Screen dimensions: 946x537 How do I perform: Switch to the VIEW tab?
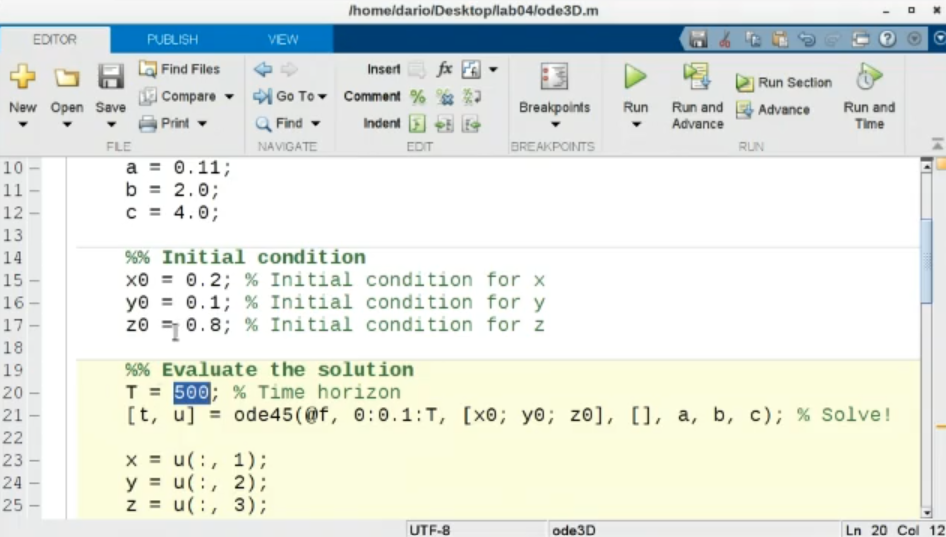tap(283, 40)
